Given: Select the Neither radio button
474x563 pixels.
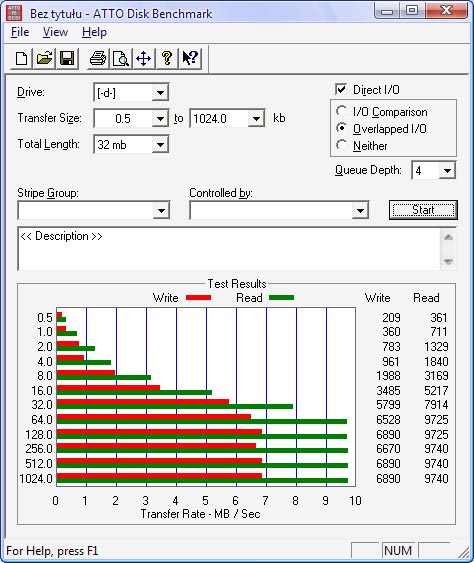Looking at the screenshot, I should pos(341,145).
